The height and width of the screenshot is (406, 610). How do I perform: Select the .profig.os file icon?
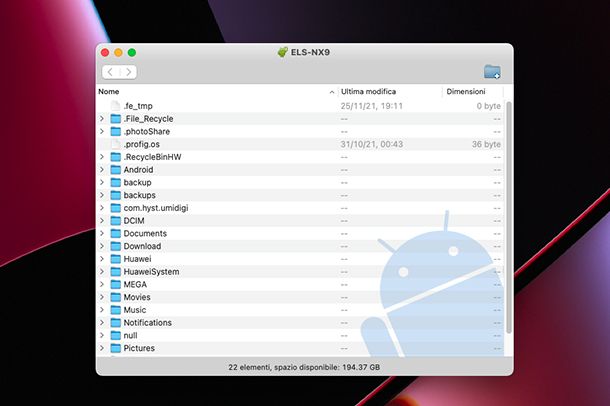click(x=116, y=144)
